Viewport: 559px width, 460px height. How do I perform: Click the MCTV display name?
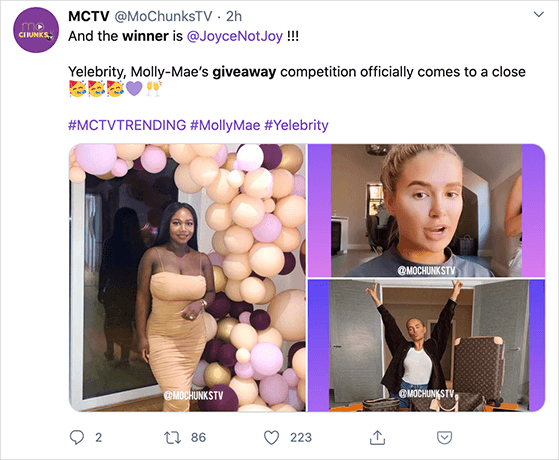[x=88, y=16]
